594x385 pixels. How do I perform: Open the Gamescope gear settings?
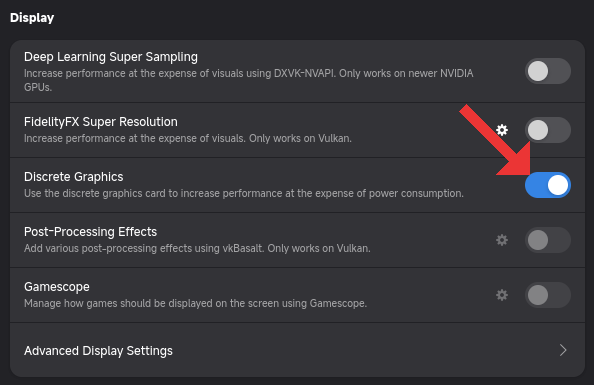502,295
